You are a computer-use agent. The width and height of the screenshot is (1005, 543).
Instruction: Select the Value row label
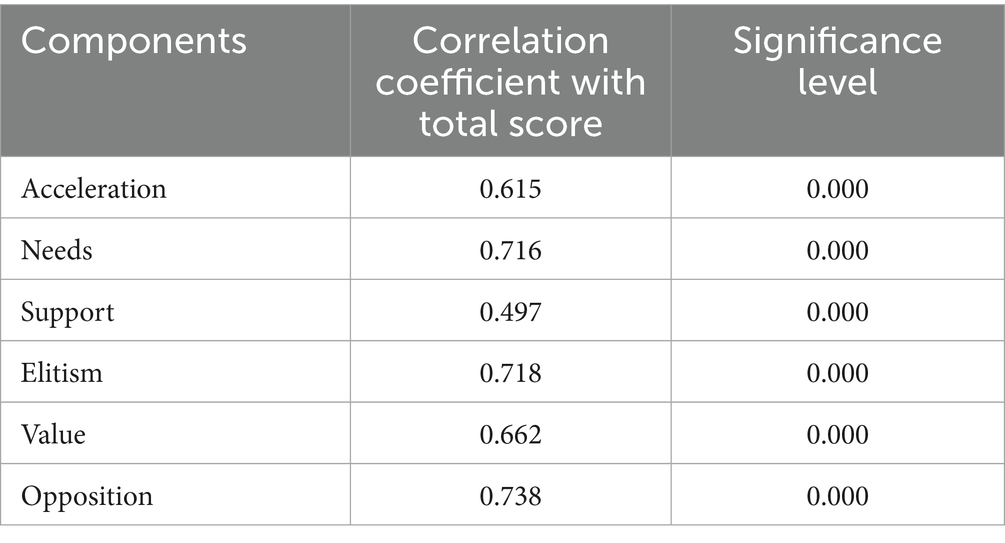click(x=53, y=435)
